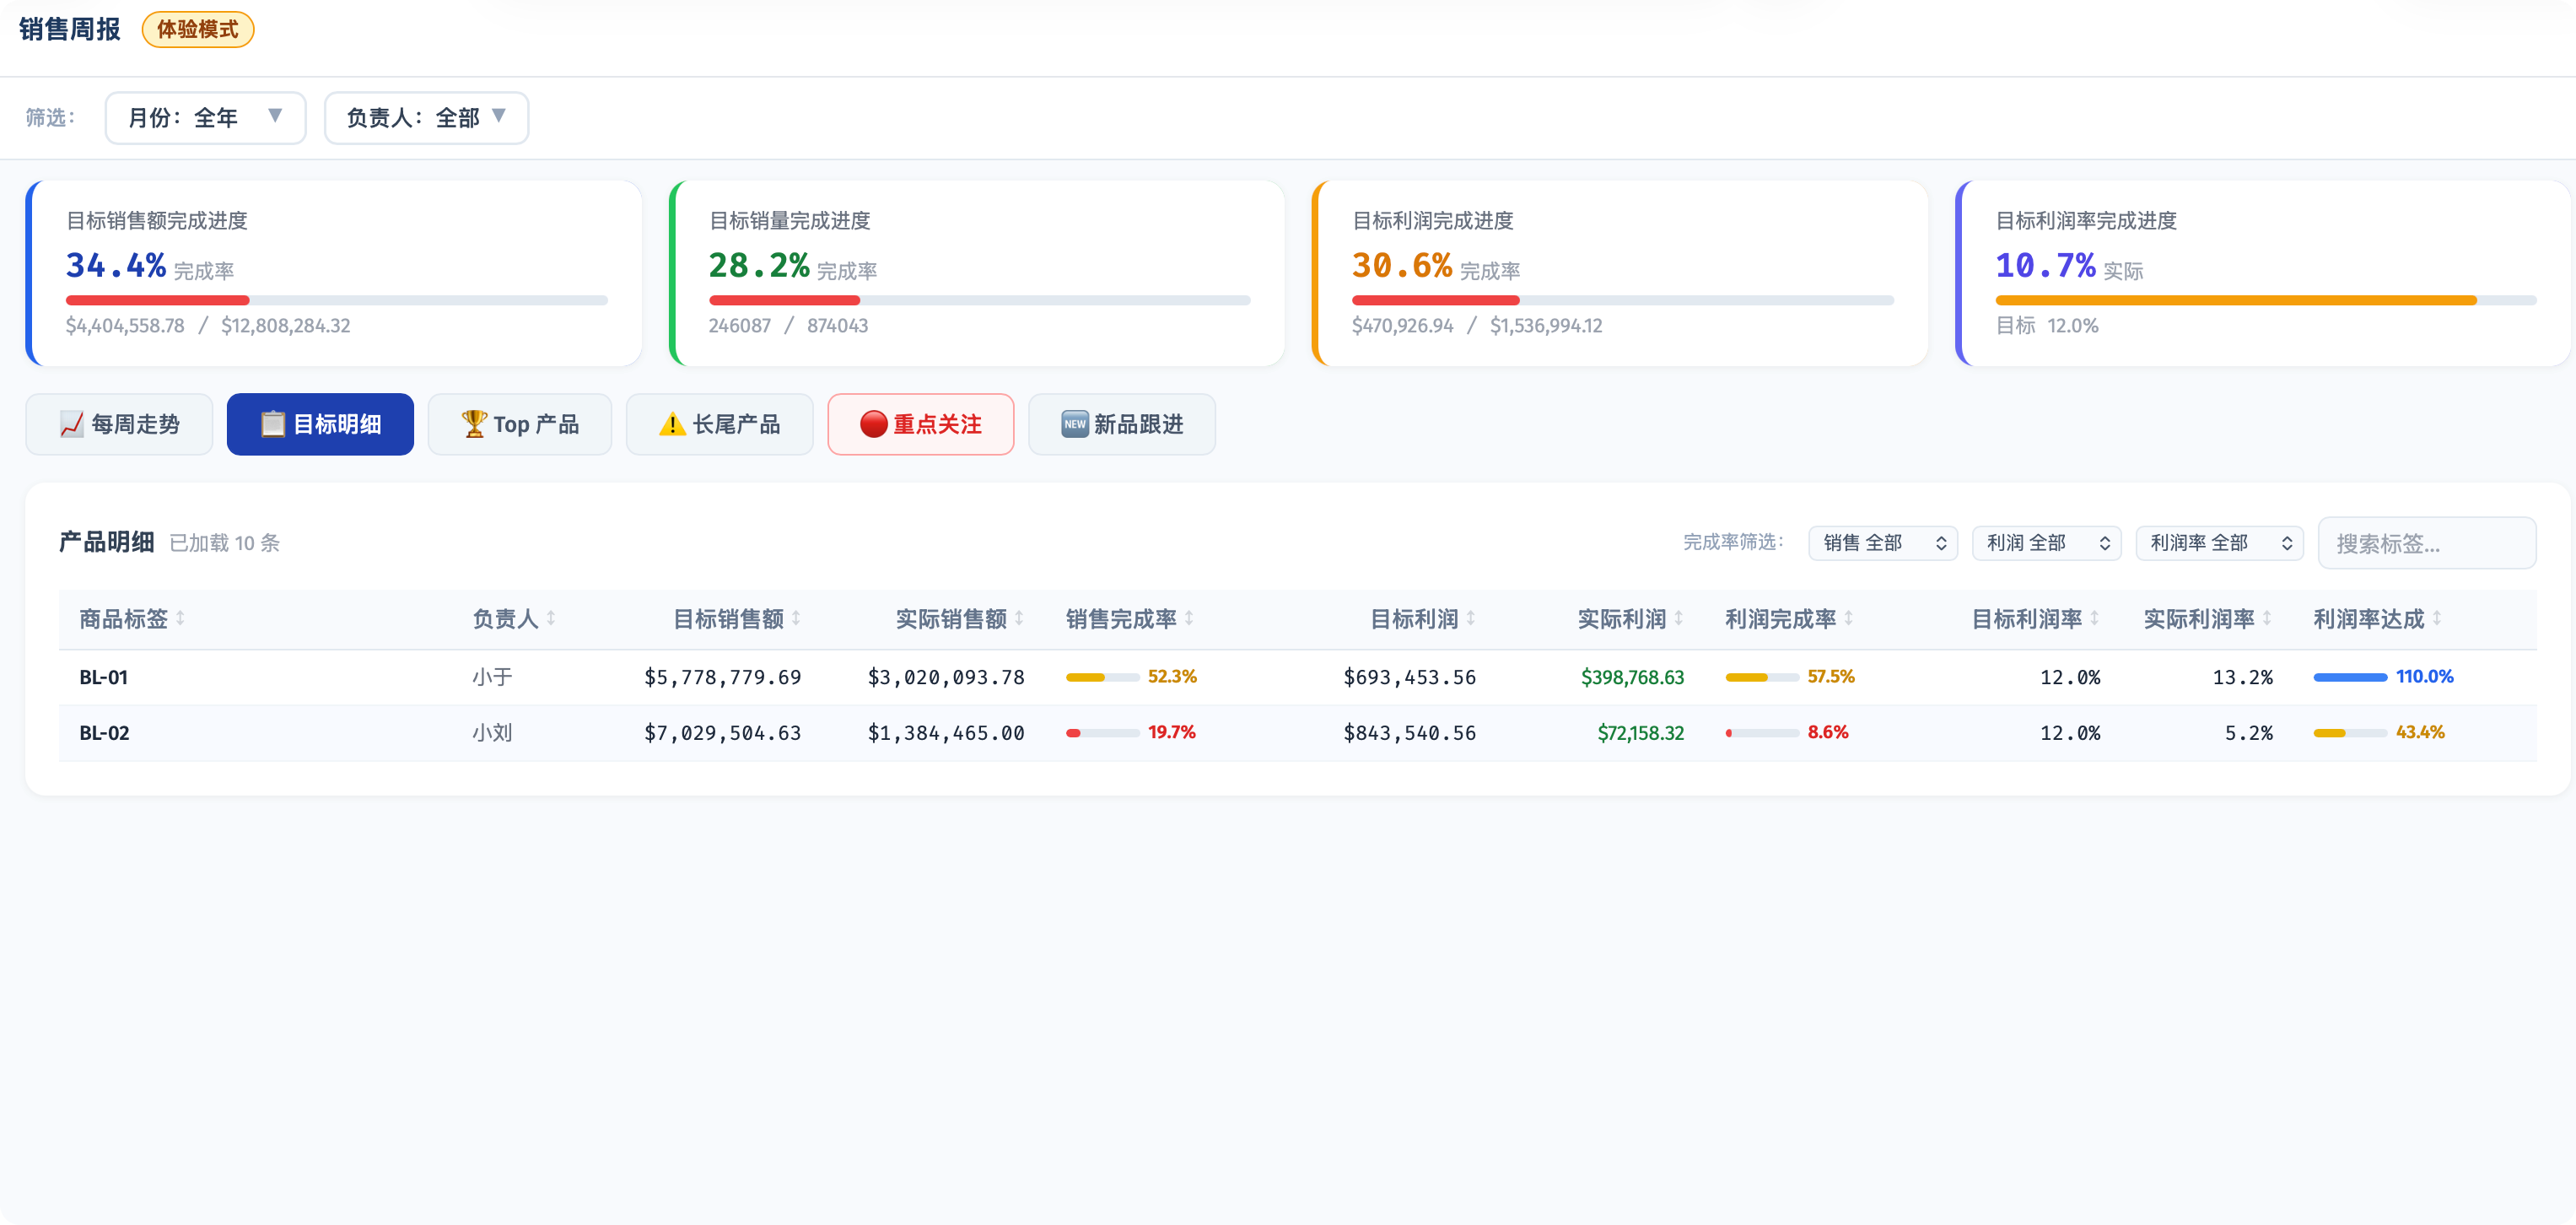The width and height of the screenshot is (2576, 1225).
Task: Click actual margin 13.2% cell
Action: tap(2242, 678)
